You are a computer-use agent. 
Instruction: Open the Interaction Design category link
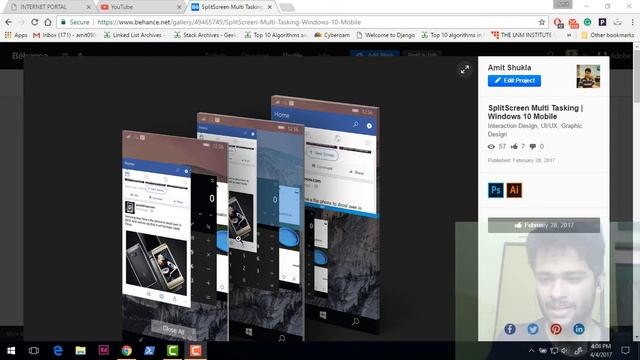coord(512,126)
